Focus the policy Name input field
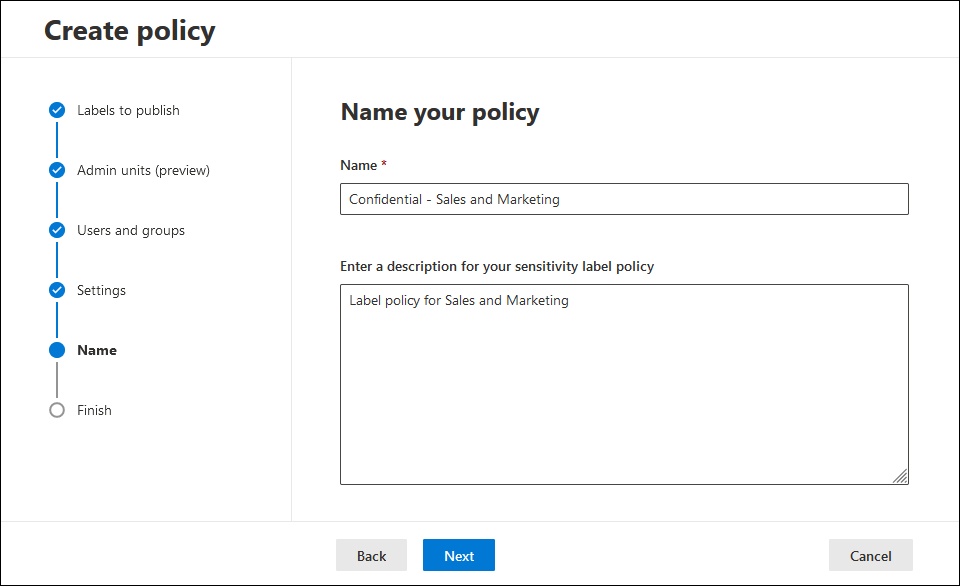960x586 pixels. [624, 199]
